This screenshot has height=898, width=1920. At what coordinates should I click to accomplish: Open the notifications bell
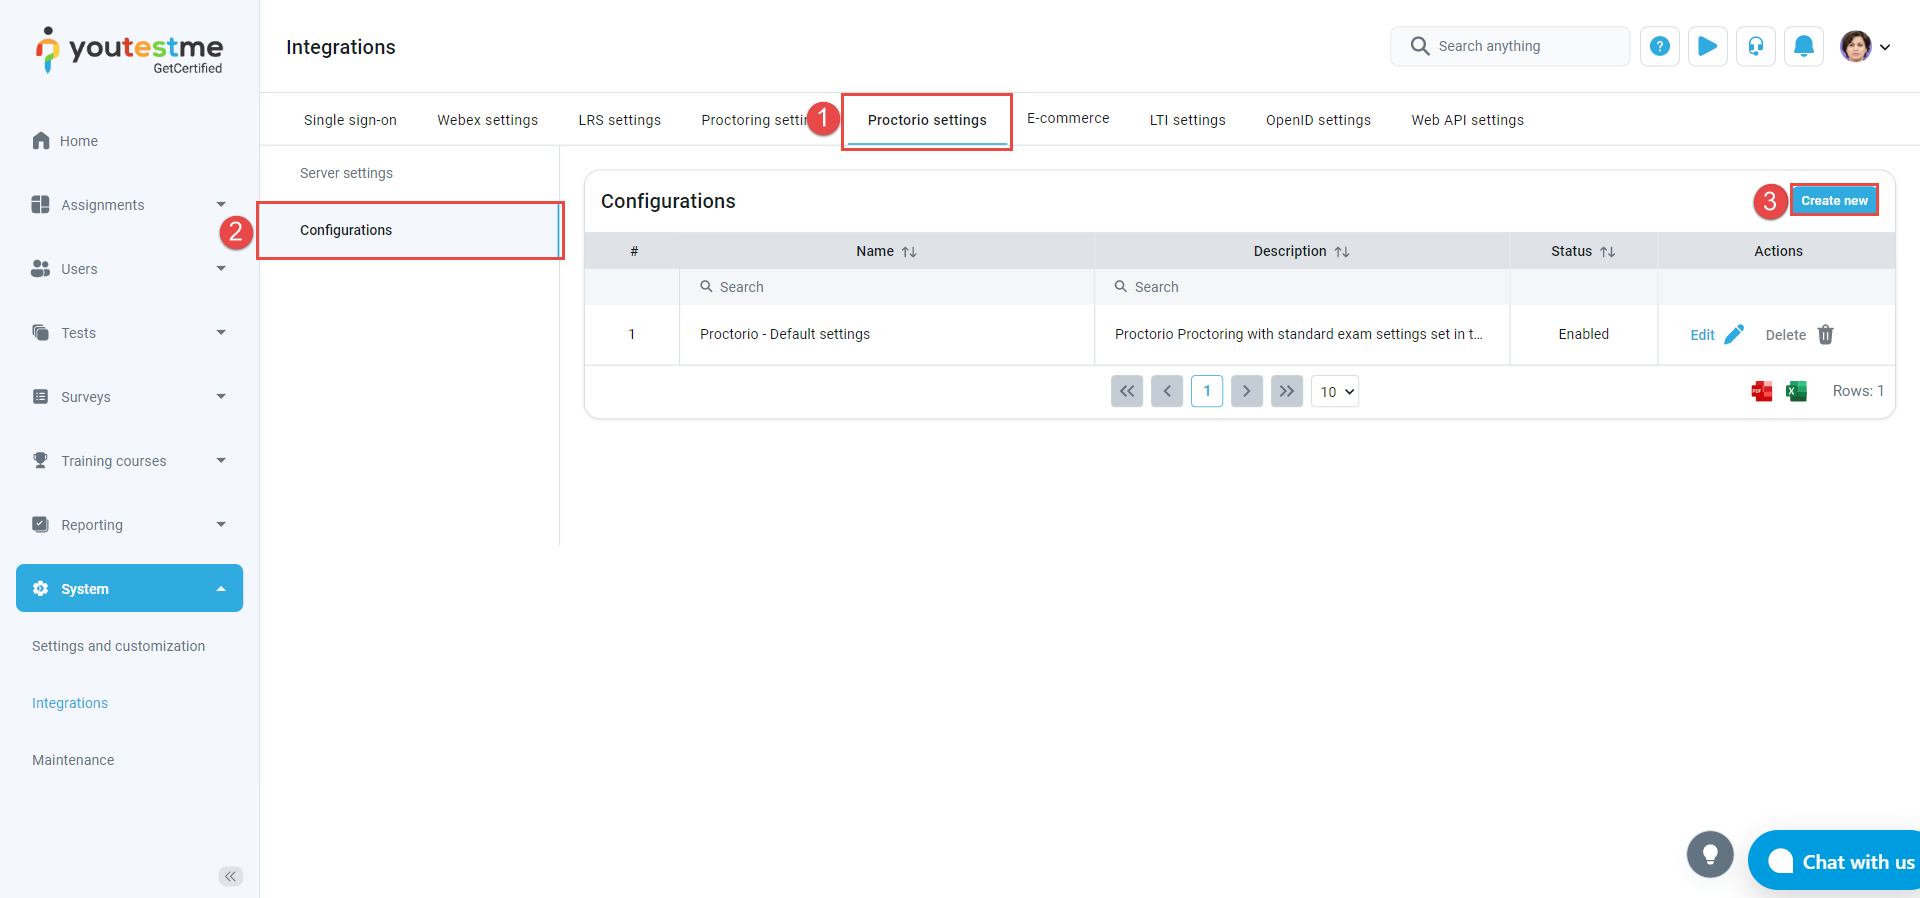pos(1803,47)
